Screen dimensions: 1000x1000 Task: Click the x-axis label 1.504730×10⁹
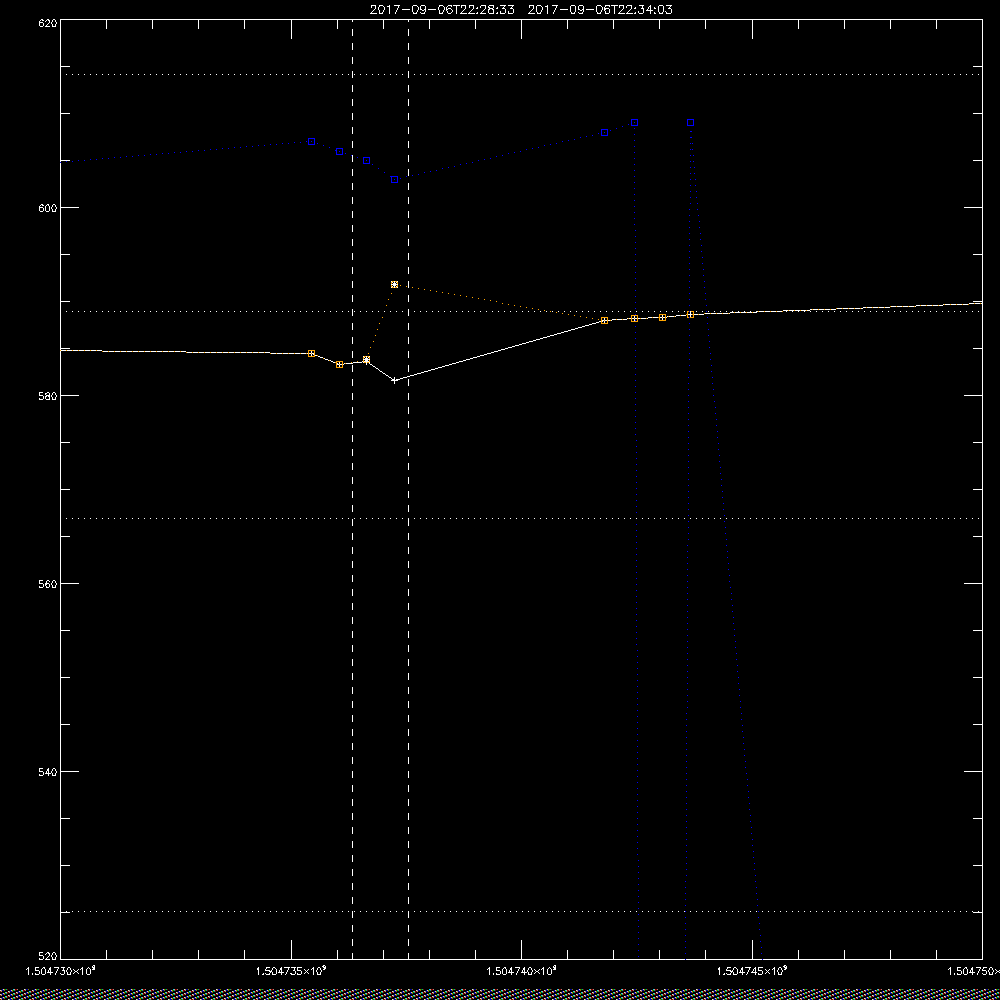pyautogui.click(x=61, y=971)
